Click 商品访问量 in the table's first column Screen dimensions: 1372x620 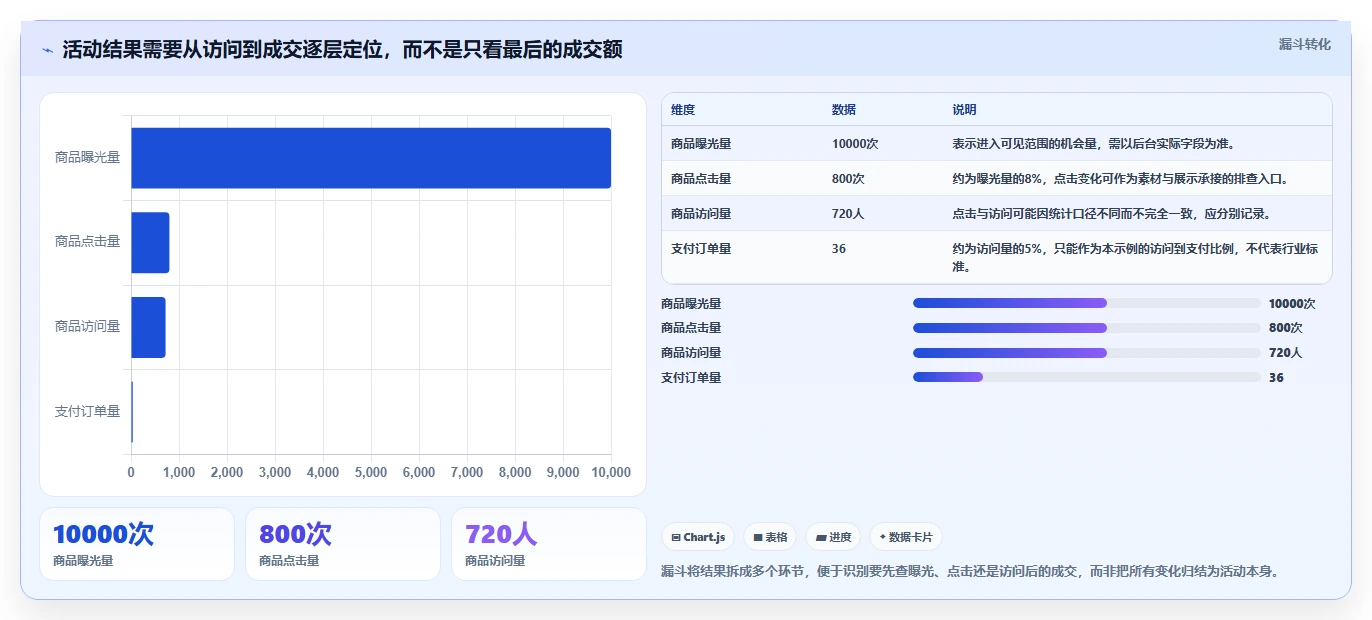pos(701,214)
